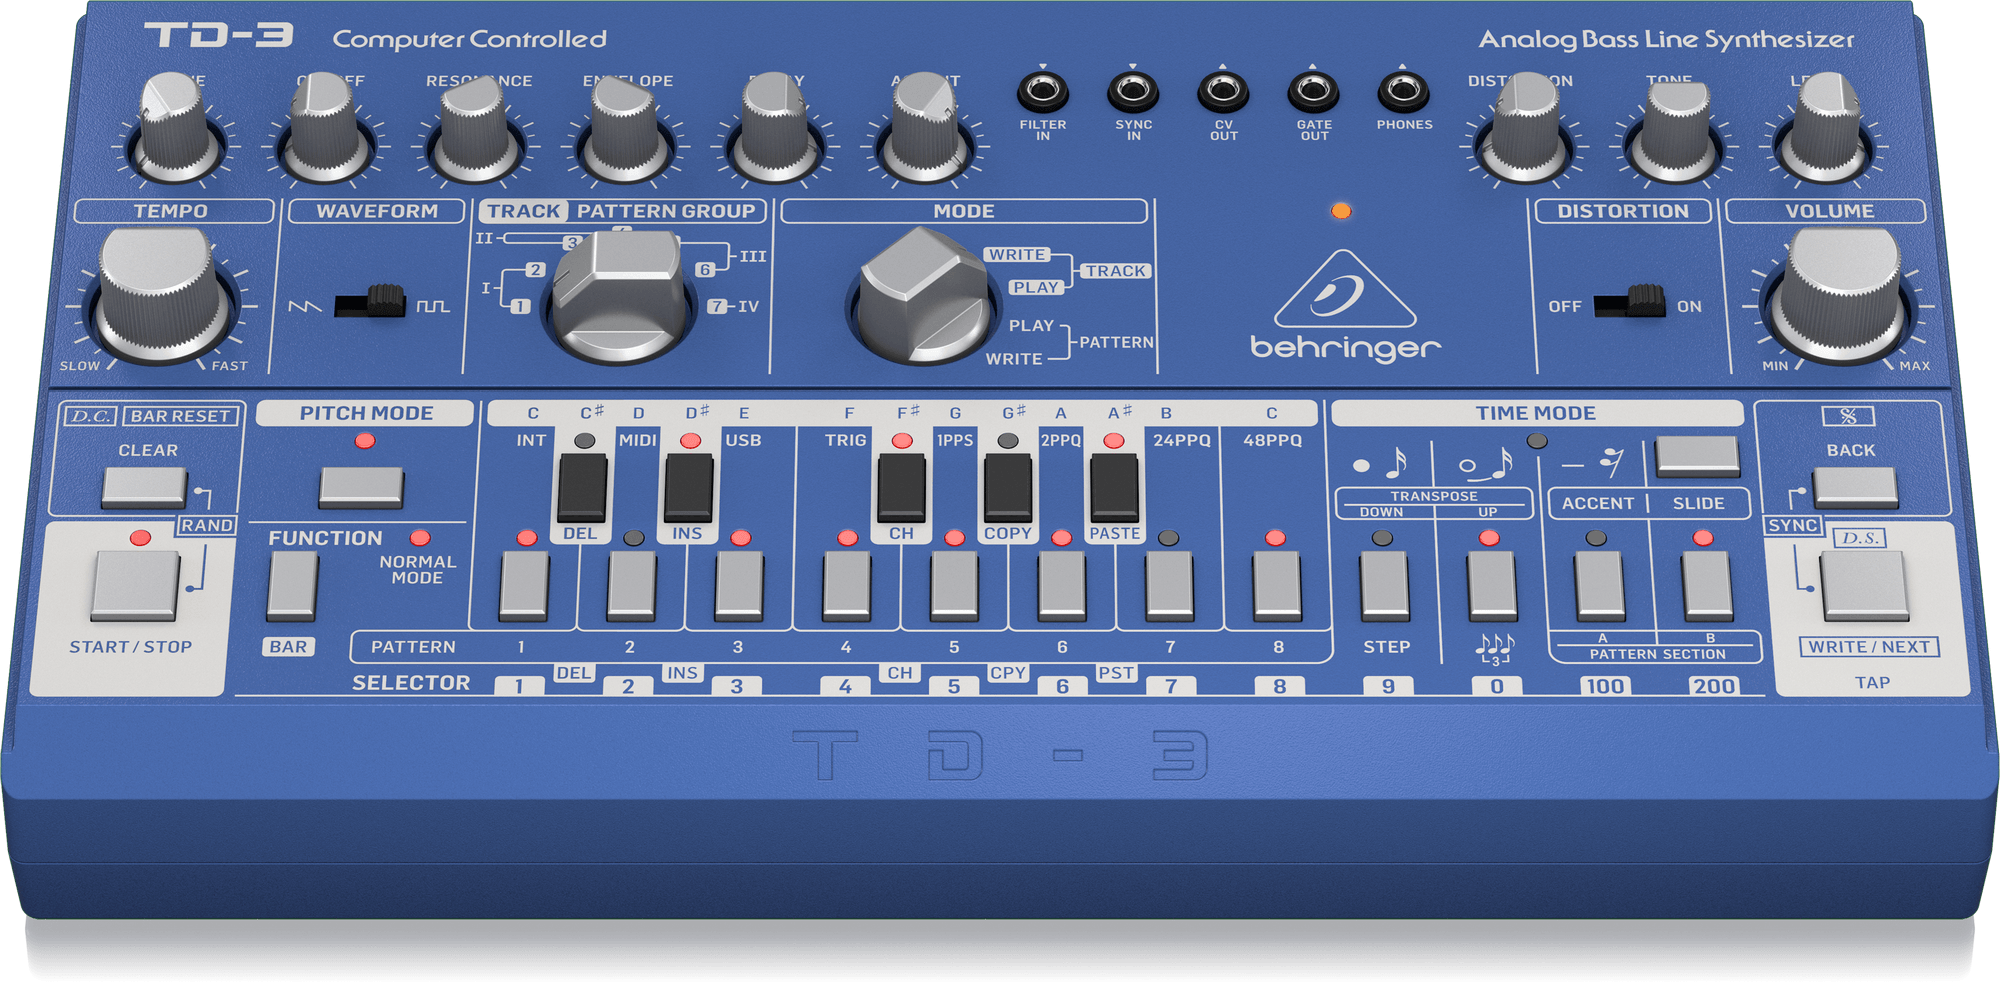Viewport: 2000px width, 983px height.
Task: Click the RESONANCE knob
Action: [475, 130]
